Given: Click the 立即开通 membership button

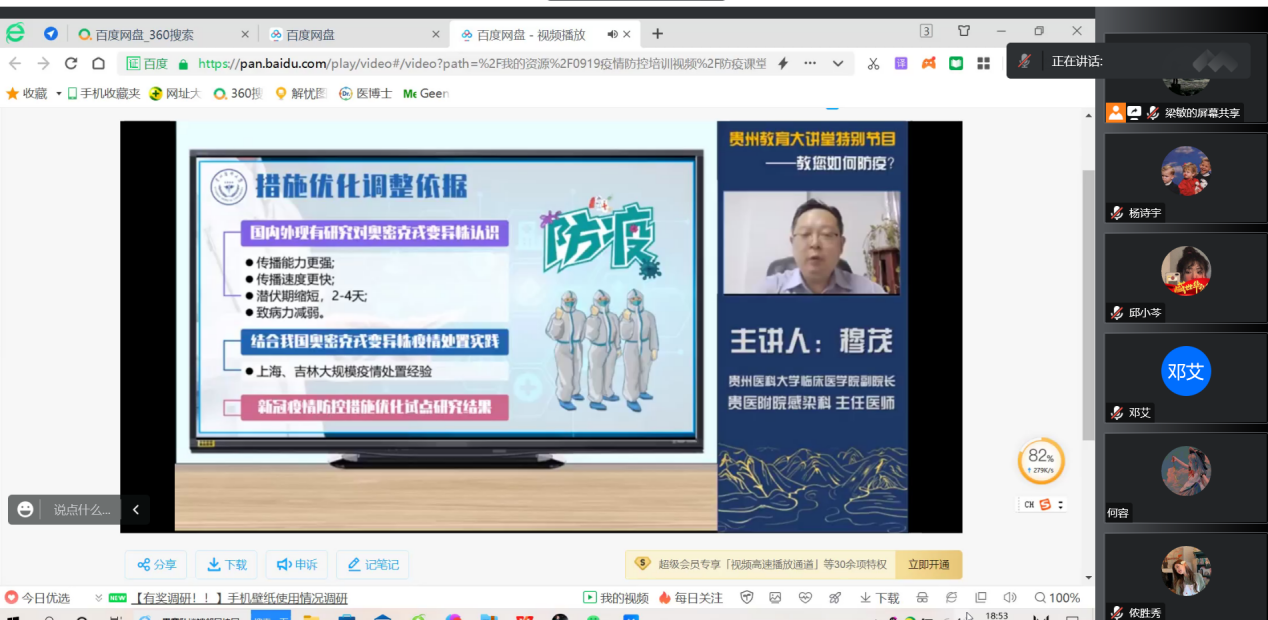Looking at the screenshot, I should [928, 565].
